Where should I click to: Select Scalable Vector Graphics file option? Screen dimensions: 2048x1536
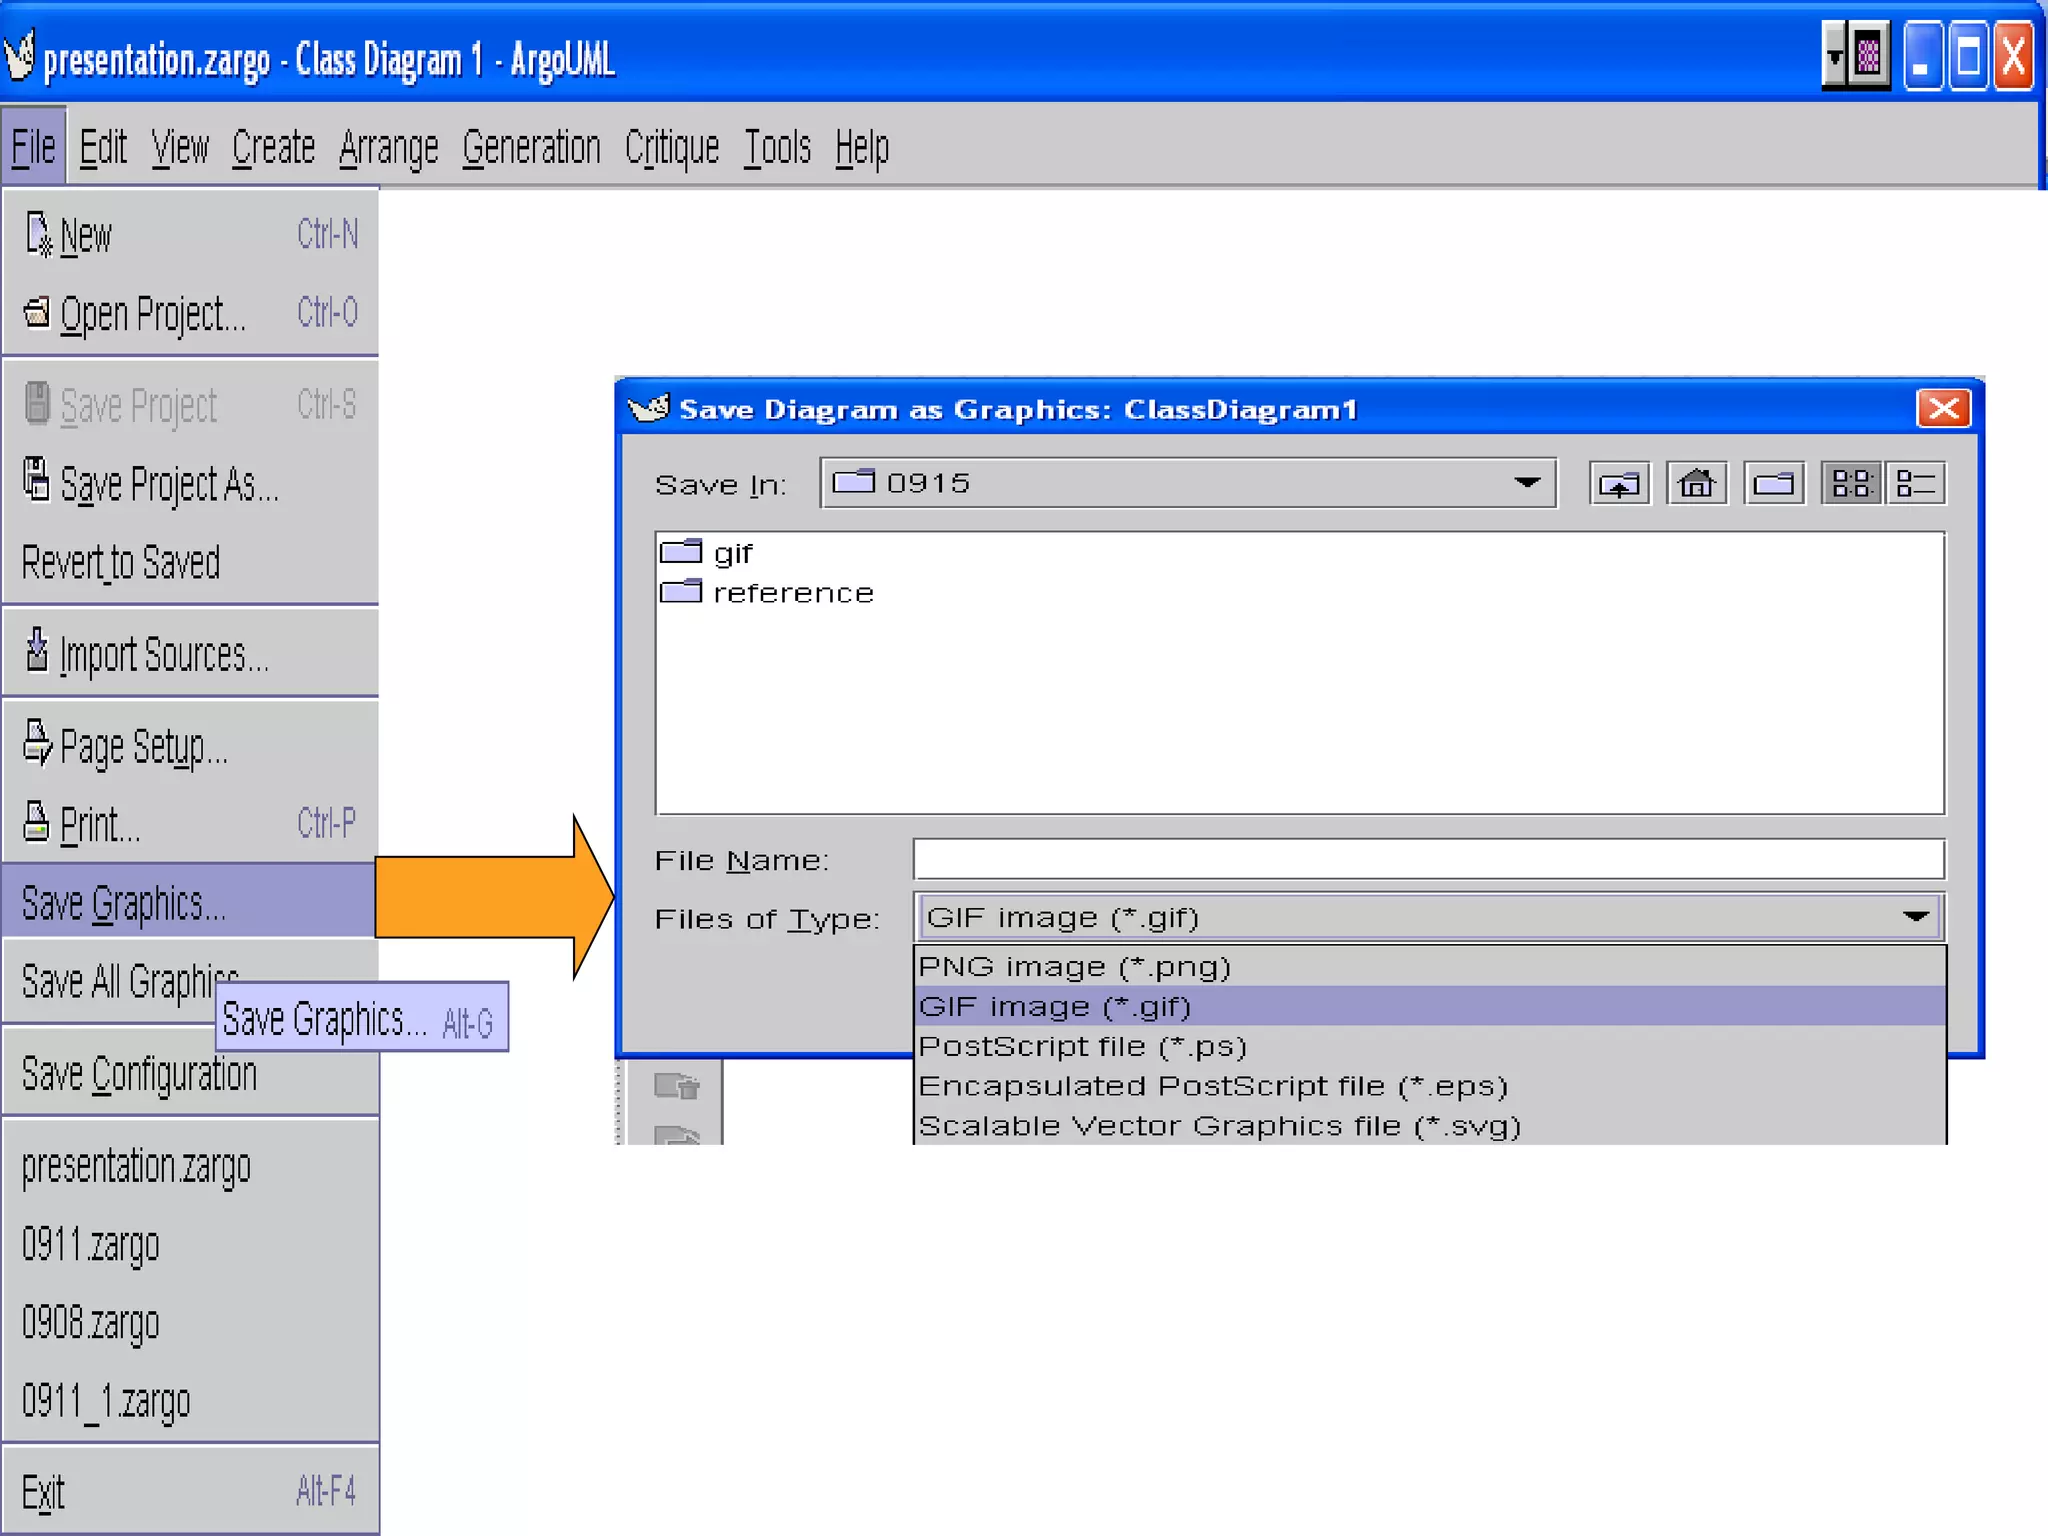[1218, 1127]
